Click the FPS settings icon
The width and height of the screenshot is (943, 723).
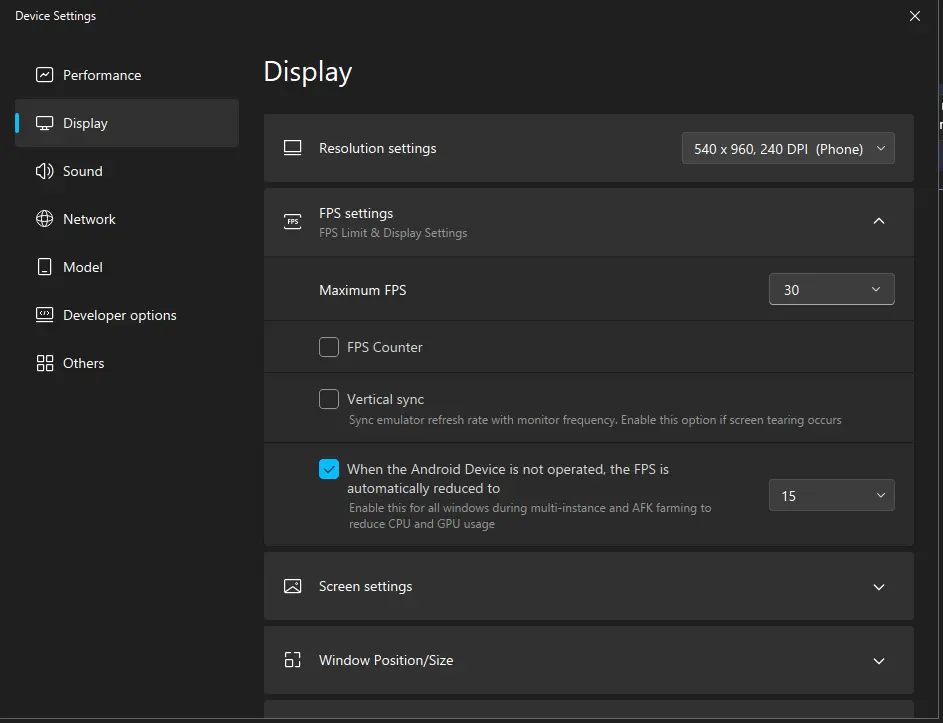pos(292,221)
